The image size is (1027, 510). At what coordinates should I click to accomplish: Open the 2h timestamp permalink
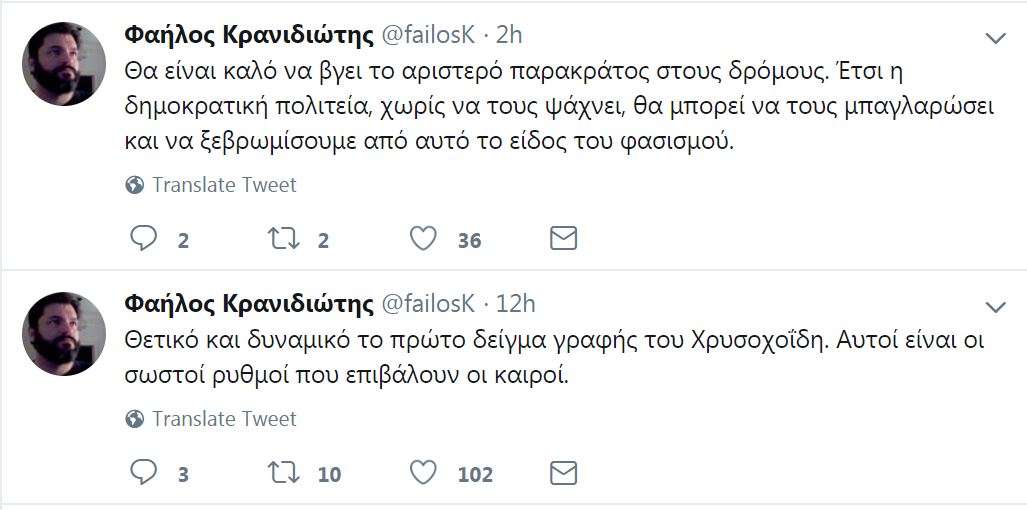(510, 36)
